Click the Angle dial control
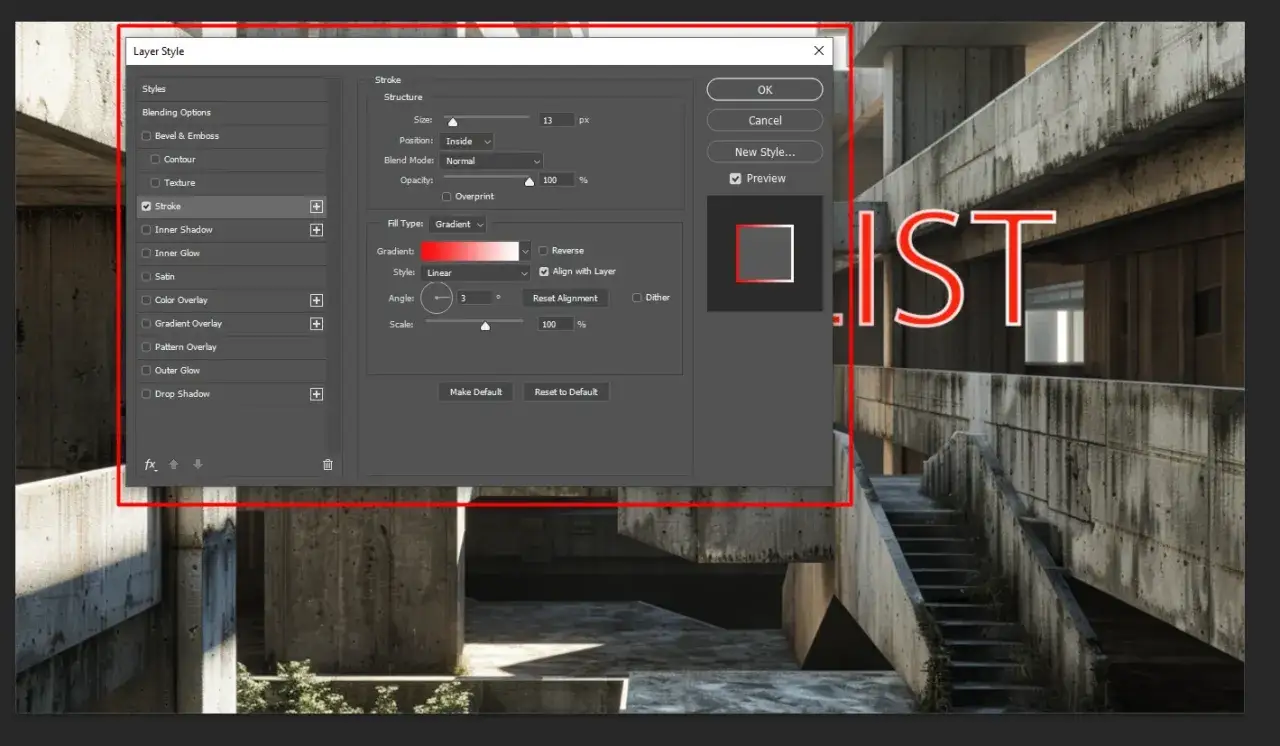 point(437,298)
